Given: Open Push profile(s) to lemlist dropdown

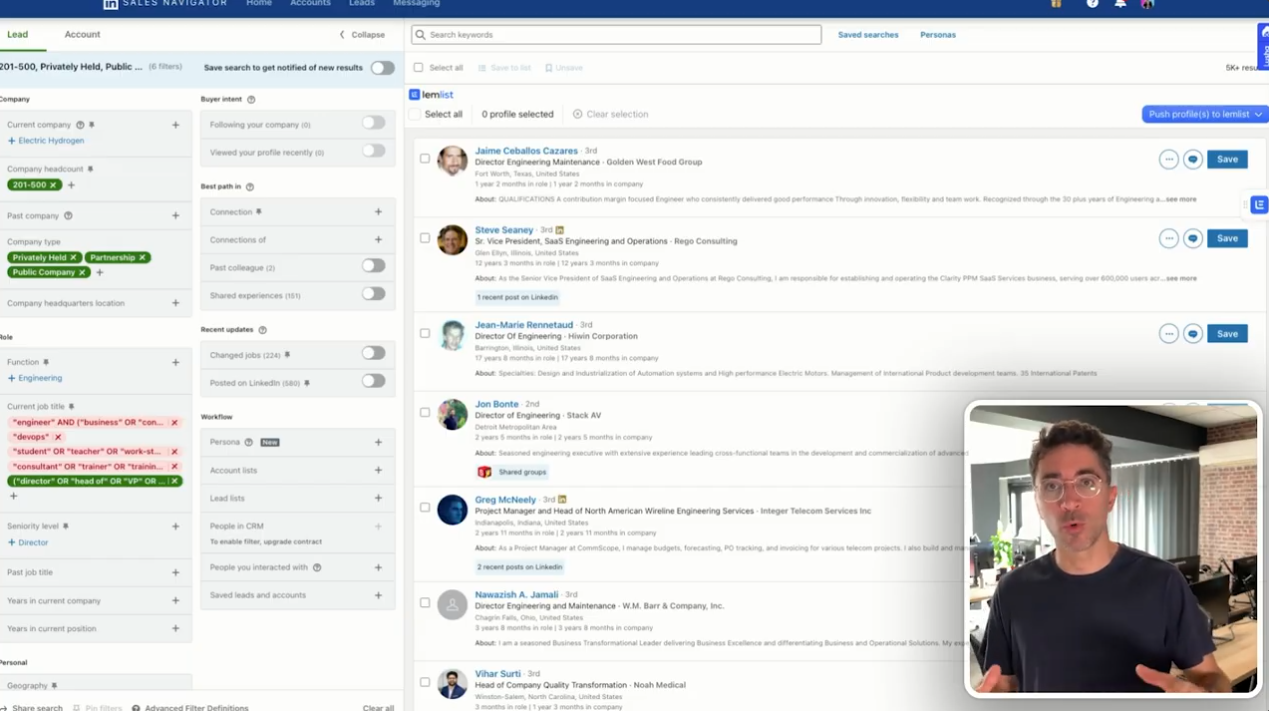Looking at the screenshot, I should pos(1204,114).
